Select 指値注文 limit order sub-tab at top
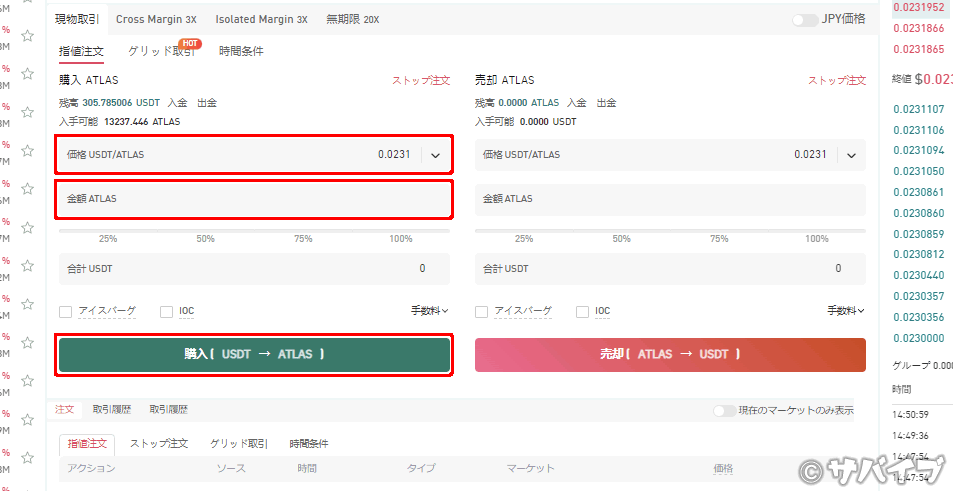The width and height of the screenshot is (953, 491). 81,52
